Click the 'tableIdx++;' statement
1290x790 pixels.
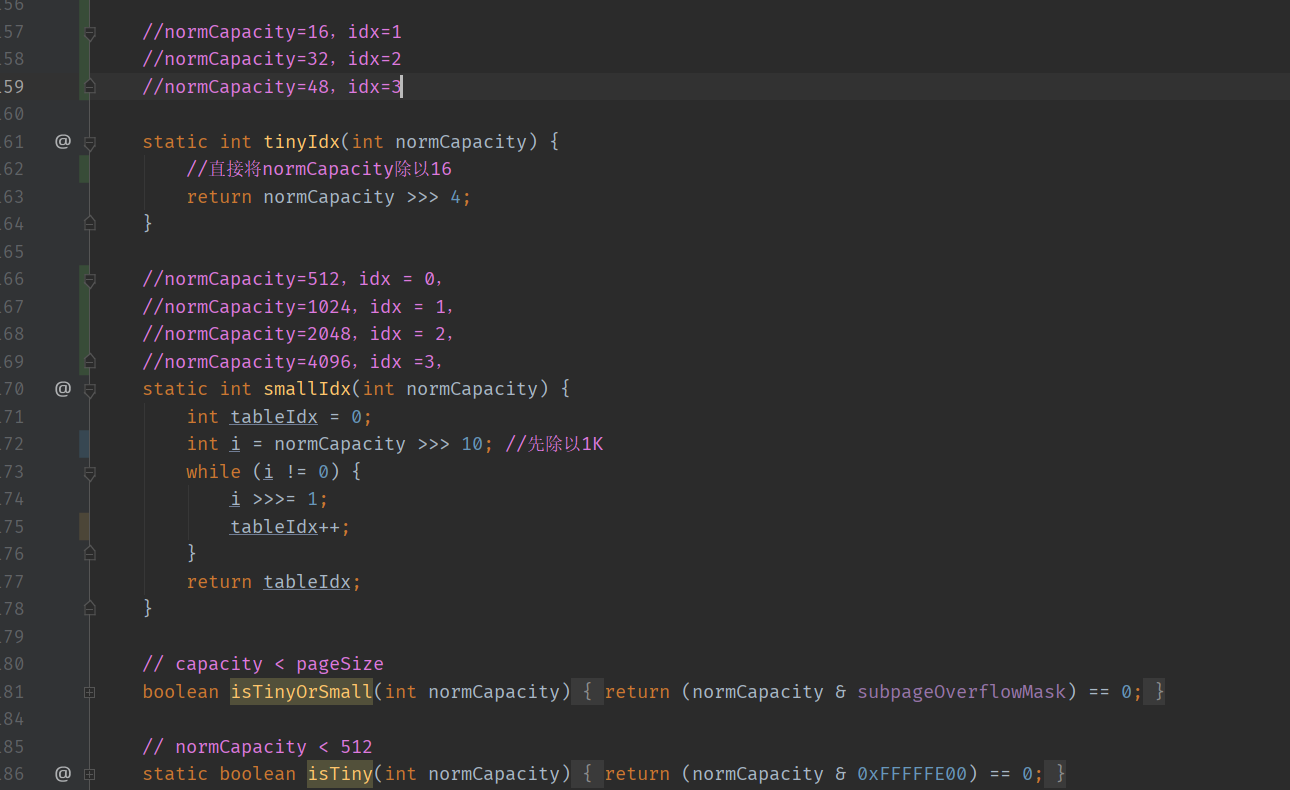[290, 526]
